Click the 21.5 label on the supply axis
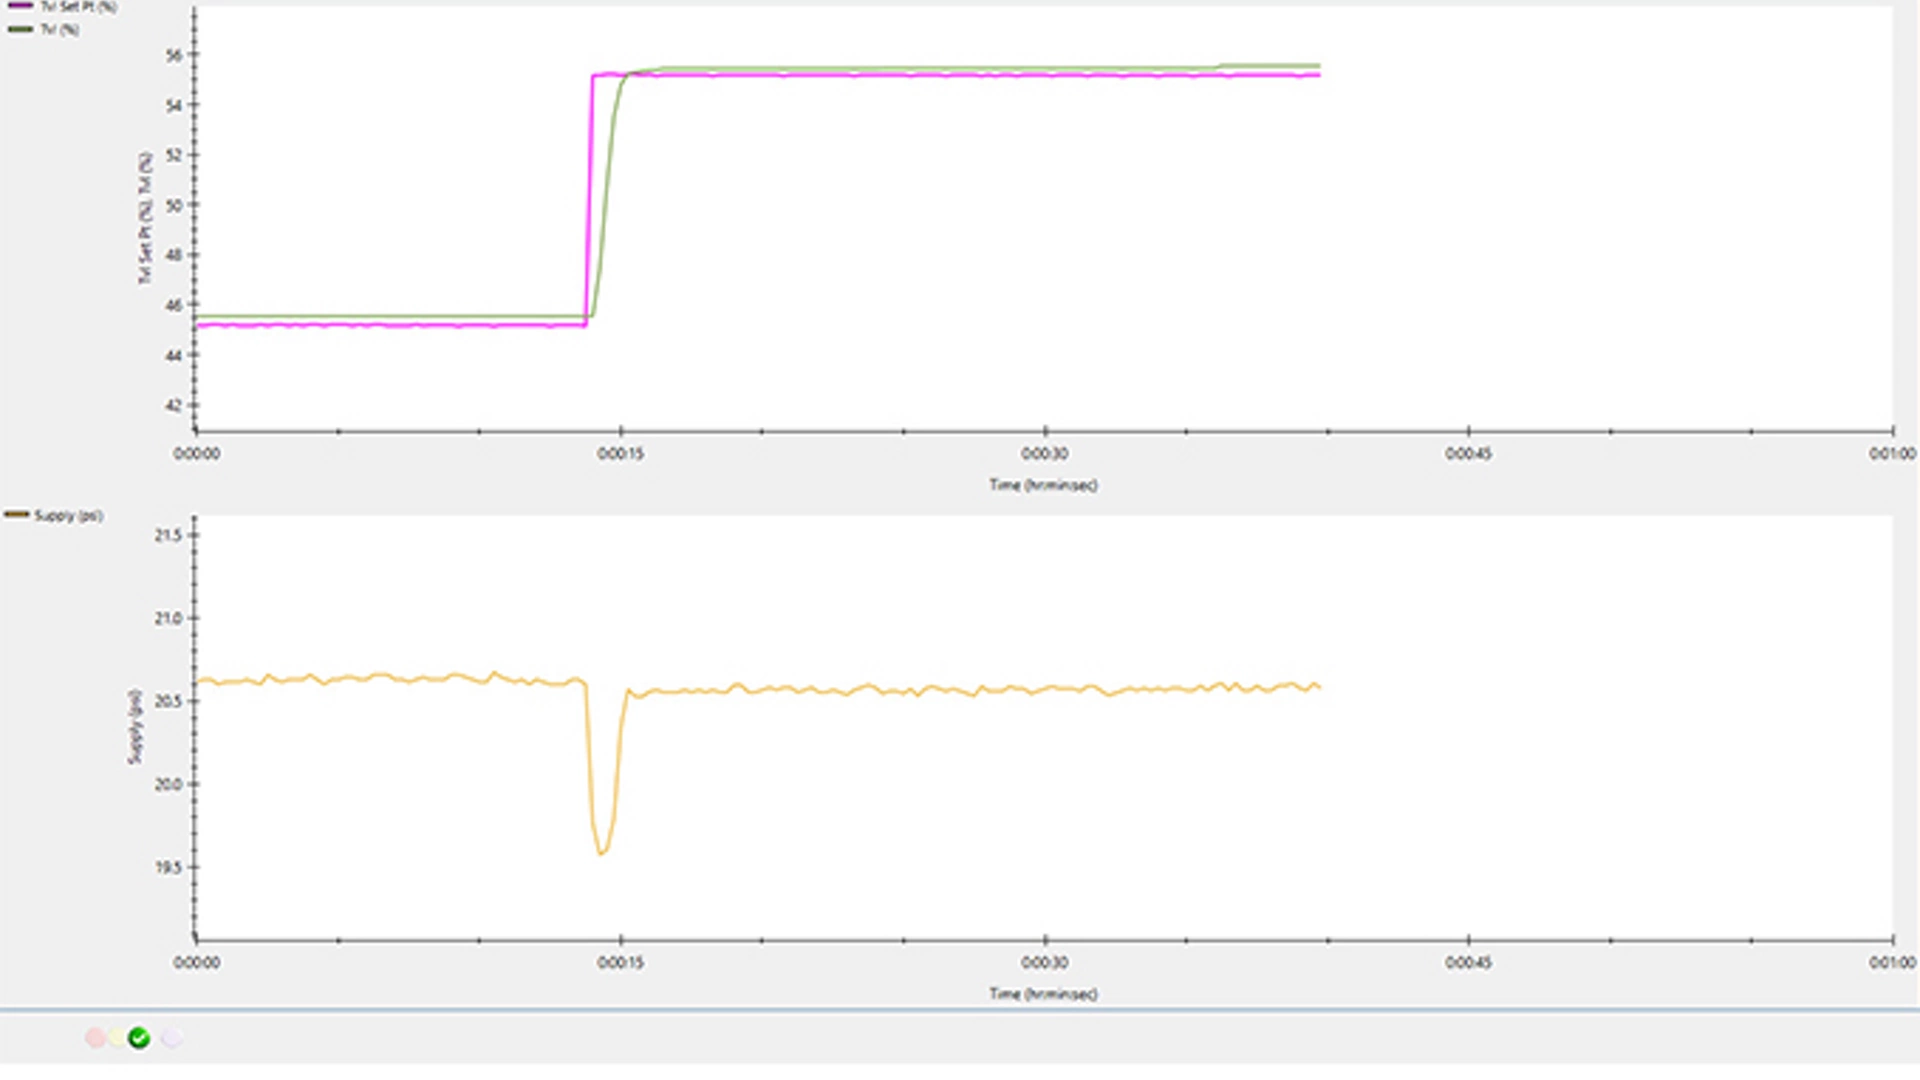 (168, 535)
